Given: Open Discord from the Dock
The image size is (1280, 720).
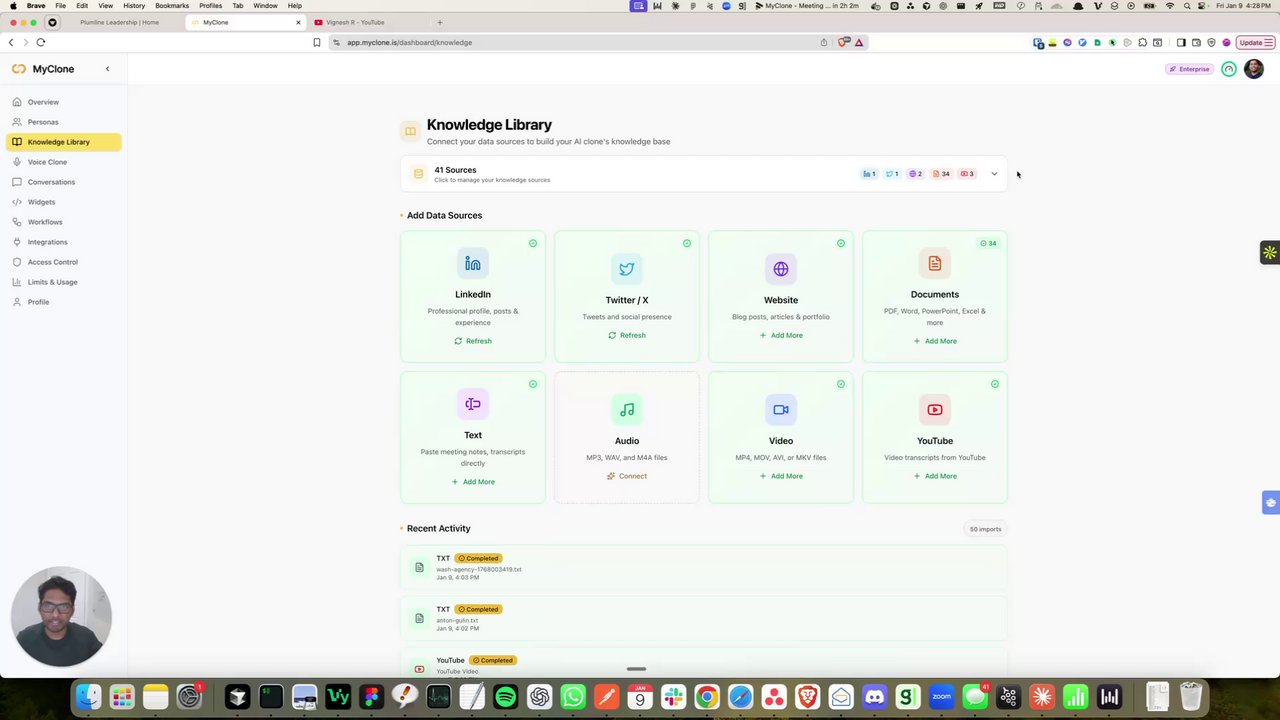Looking at the screenshot, I should (x=875, y=697).
